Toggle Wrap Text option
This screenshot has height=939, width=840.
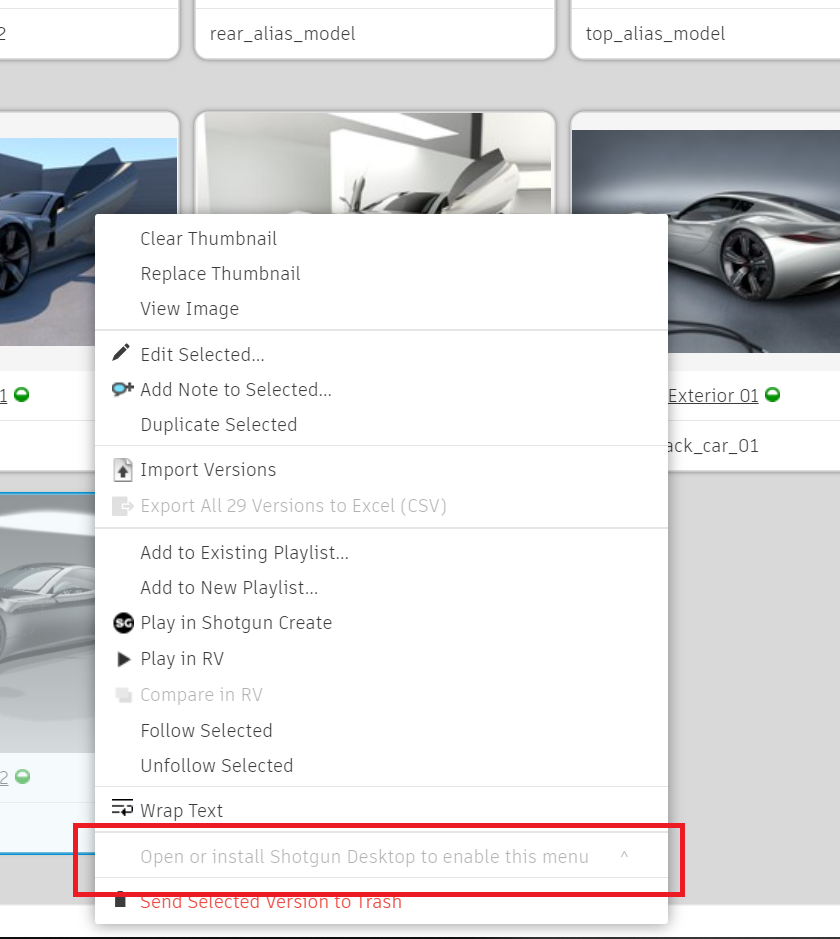coord(181,811)
